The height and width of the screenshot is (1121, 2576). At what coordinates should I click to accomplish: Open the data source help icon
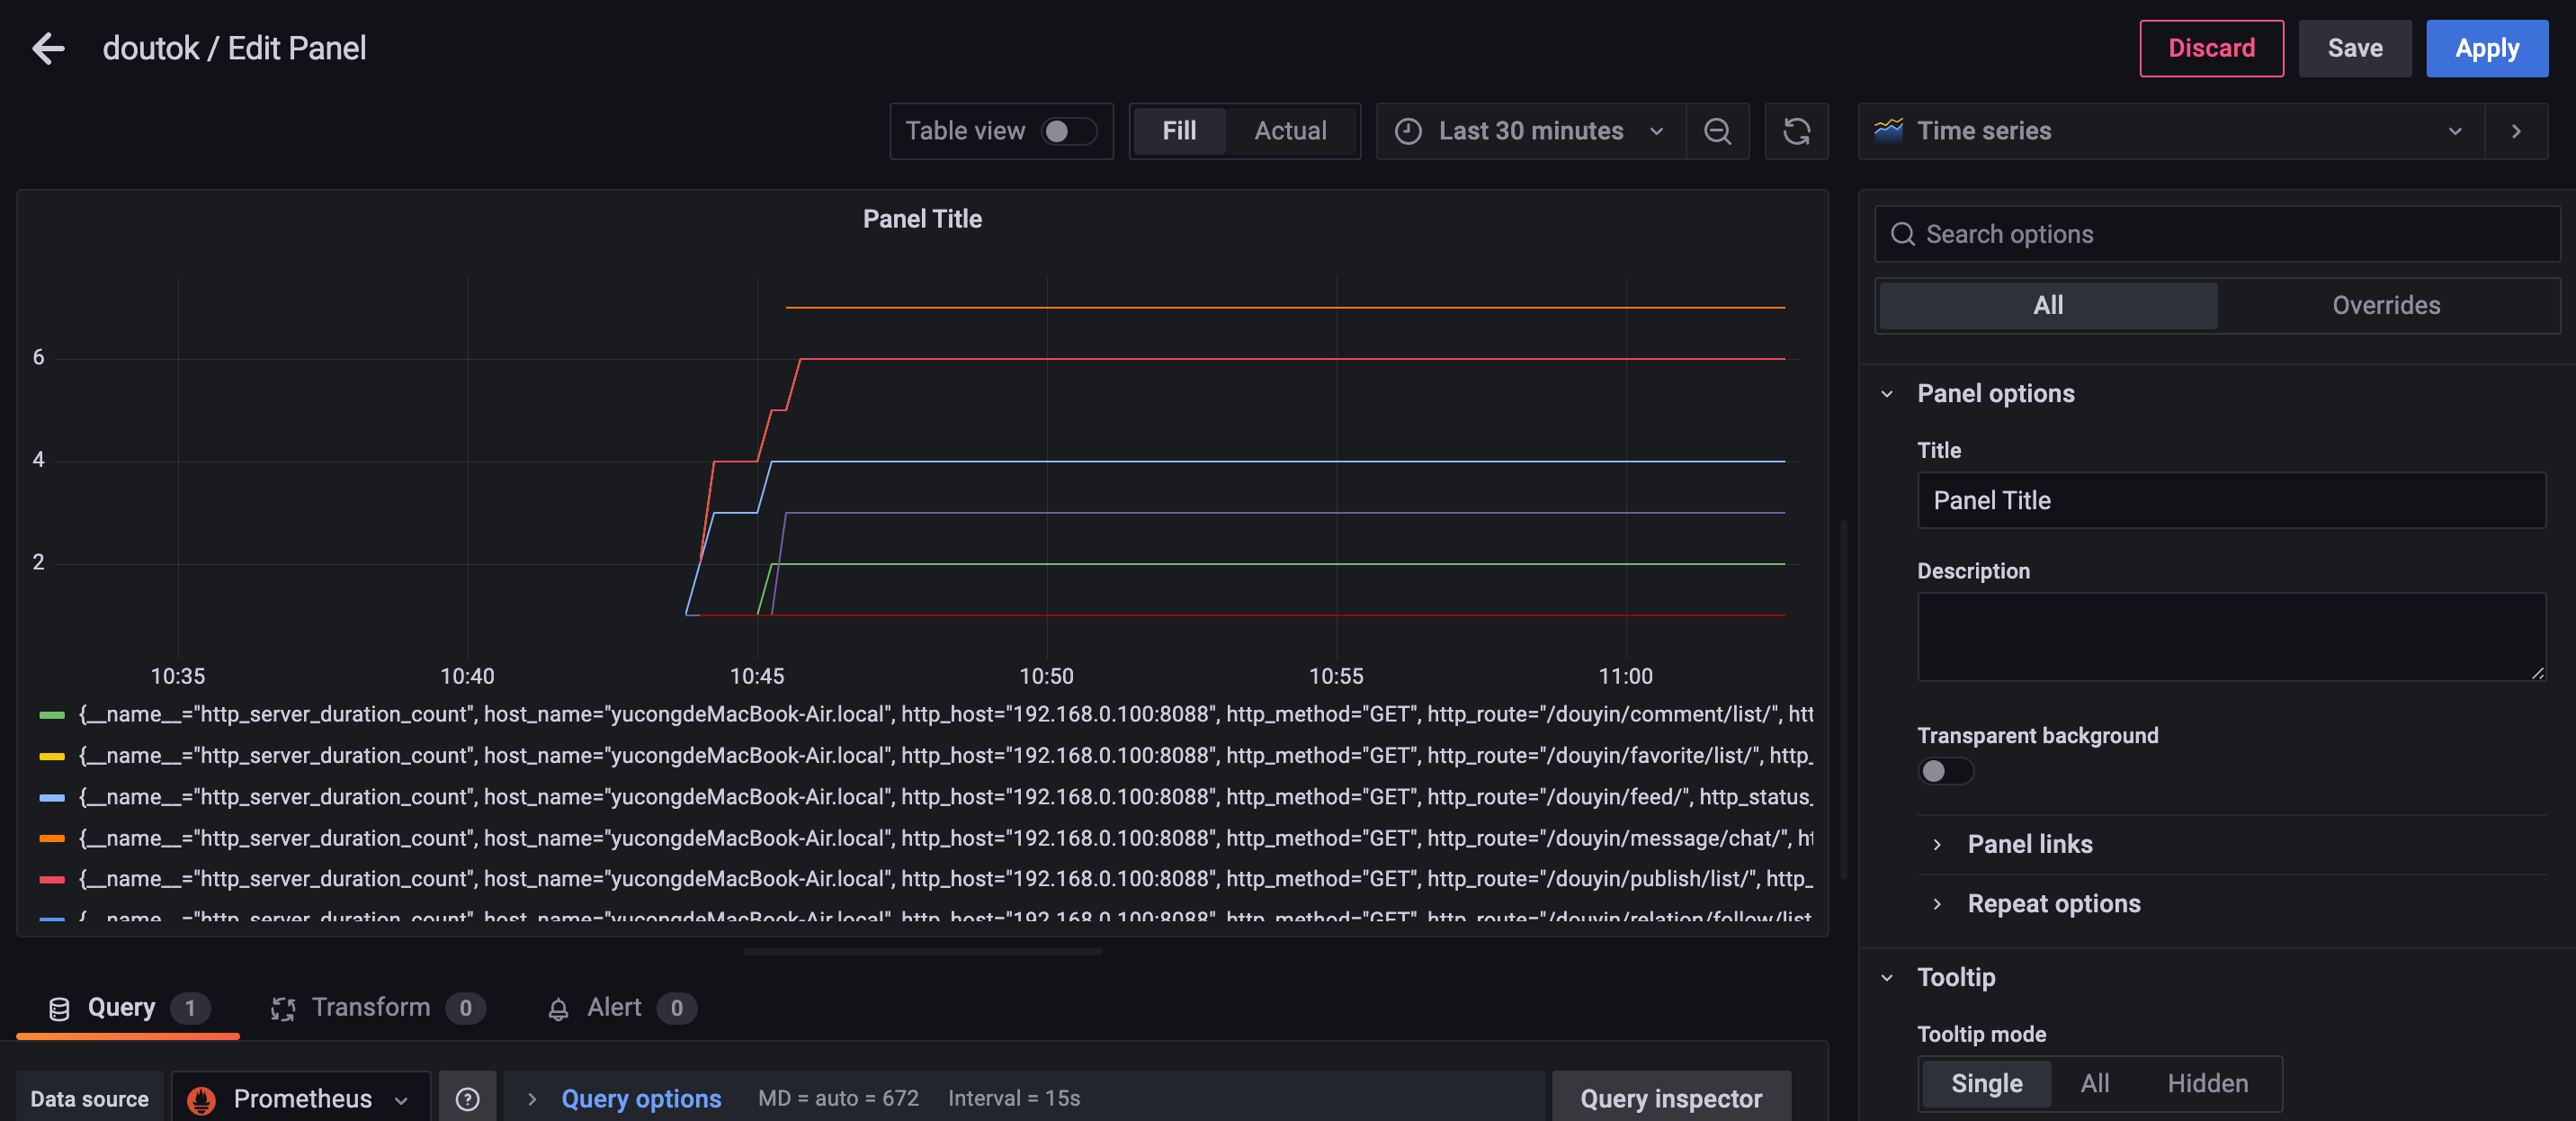click(467, 1099)
